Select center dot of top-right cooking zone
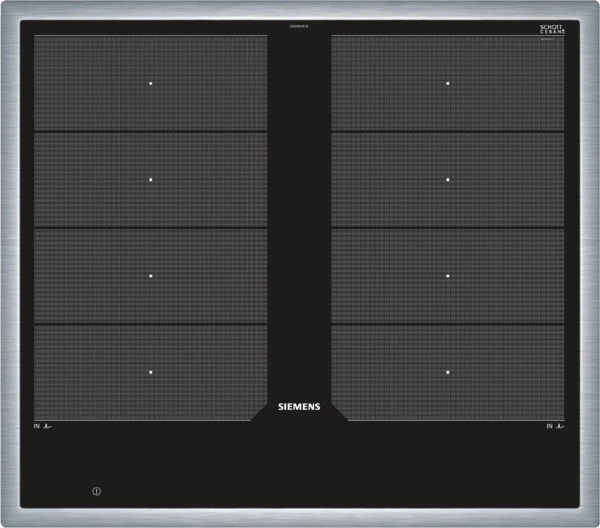The width and height of the screenshot is (600, 528). tap(448, 84)
